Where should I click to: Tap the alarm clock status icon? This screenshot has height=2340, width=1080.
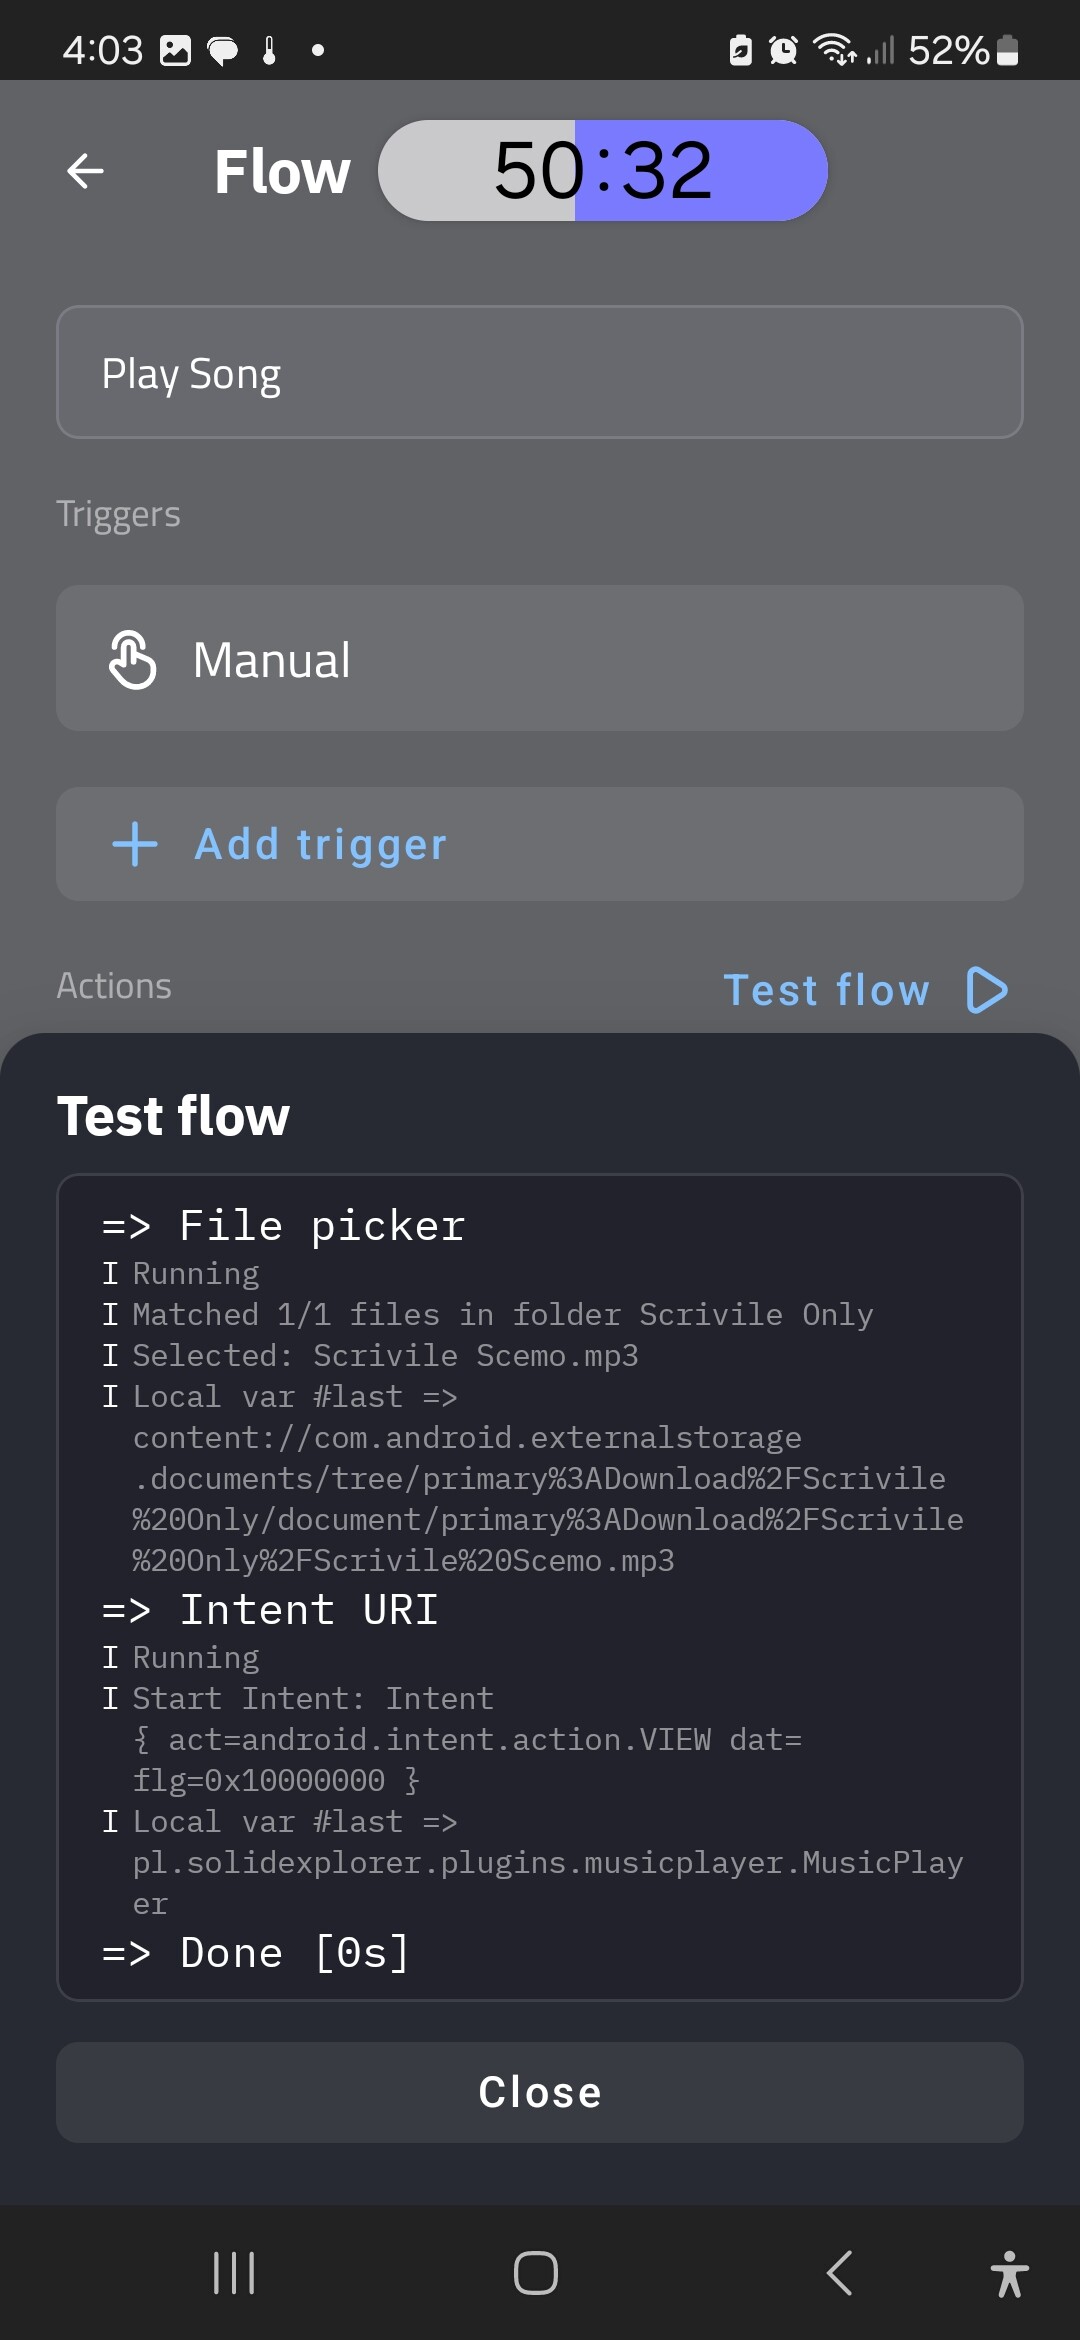click(783, 50)
